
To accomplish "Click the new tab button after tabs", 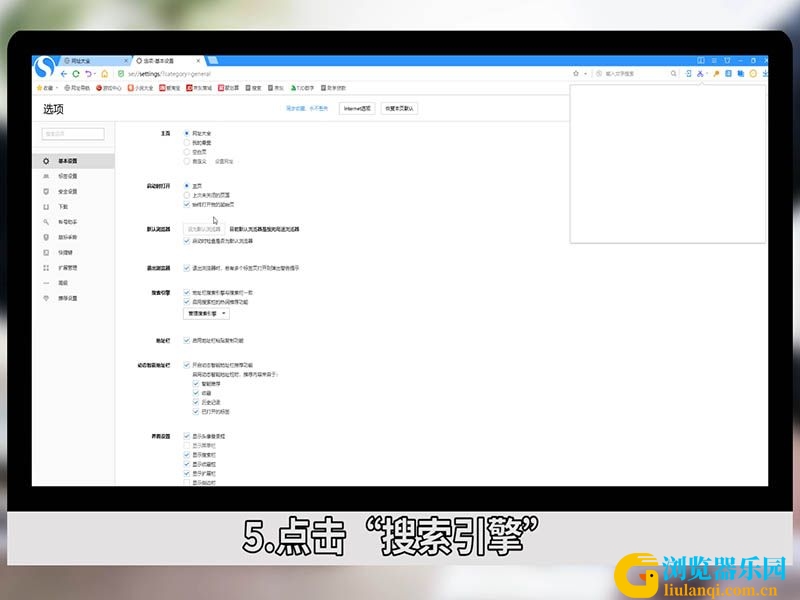I will (x=213, y=60).
